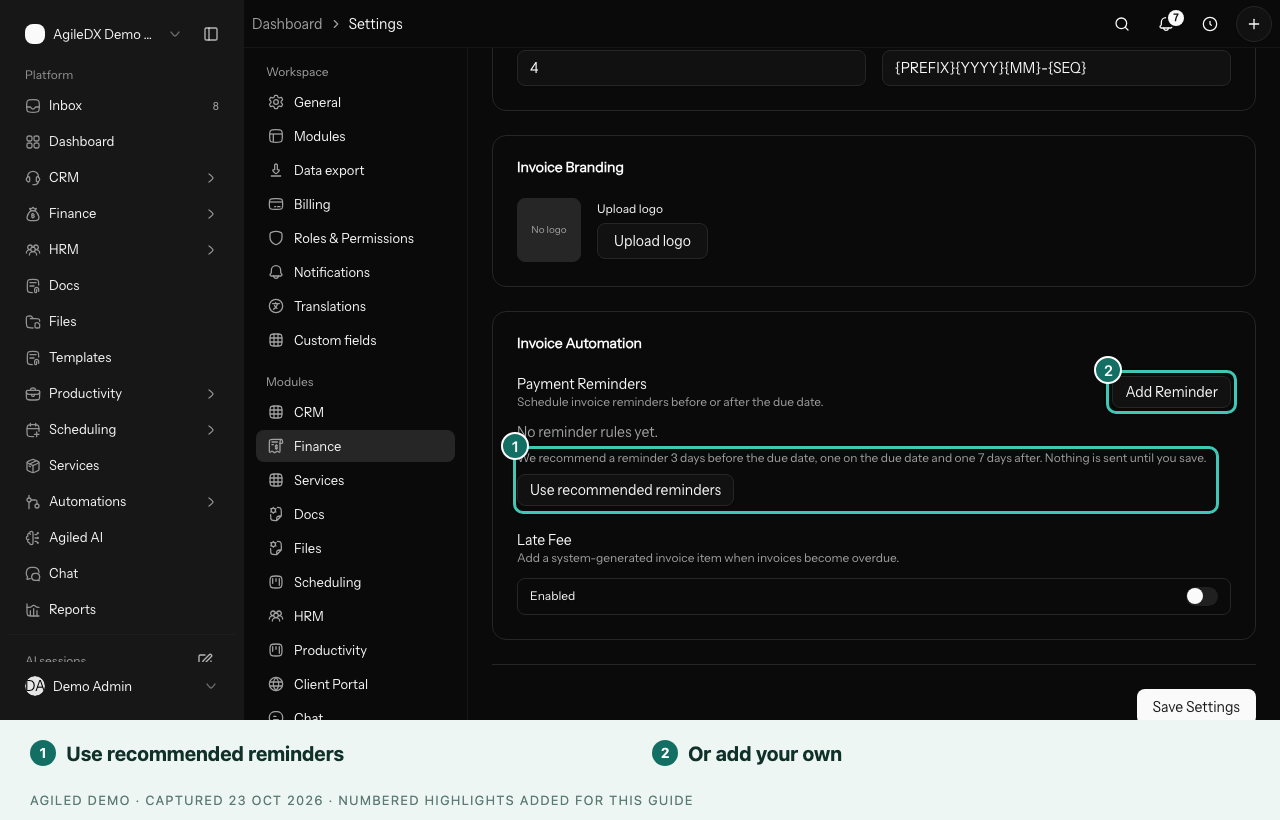Click the plus quick-create icon
Screen dimensions: 1280x820
pos(1254,24)
